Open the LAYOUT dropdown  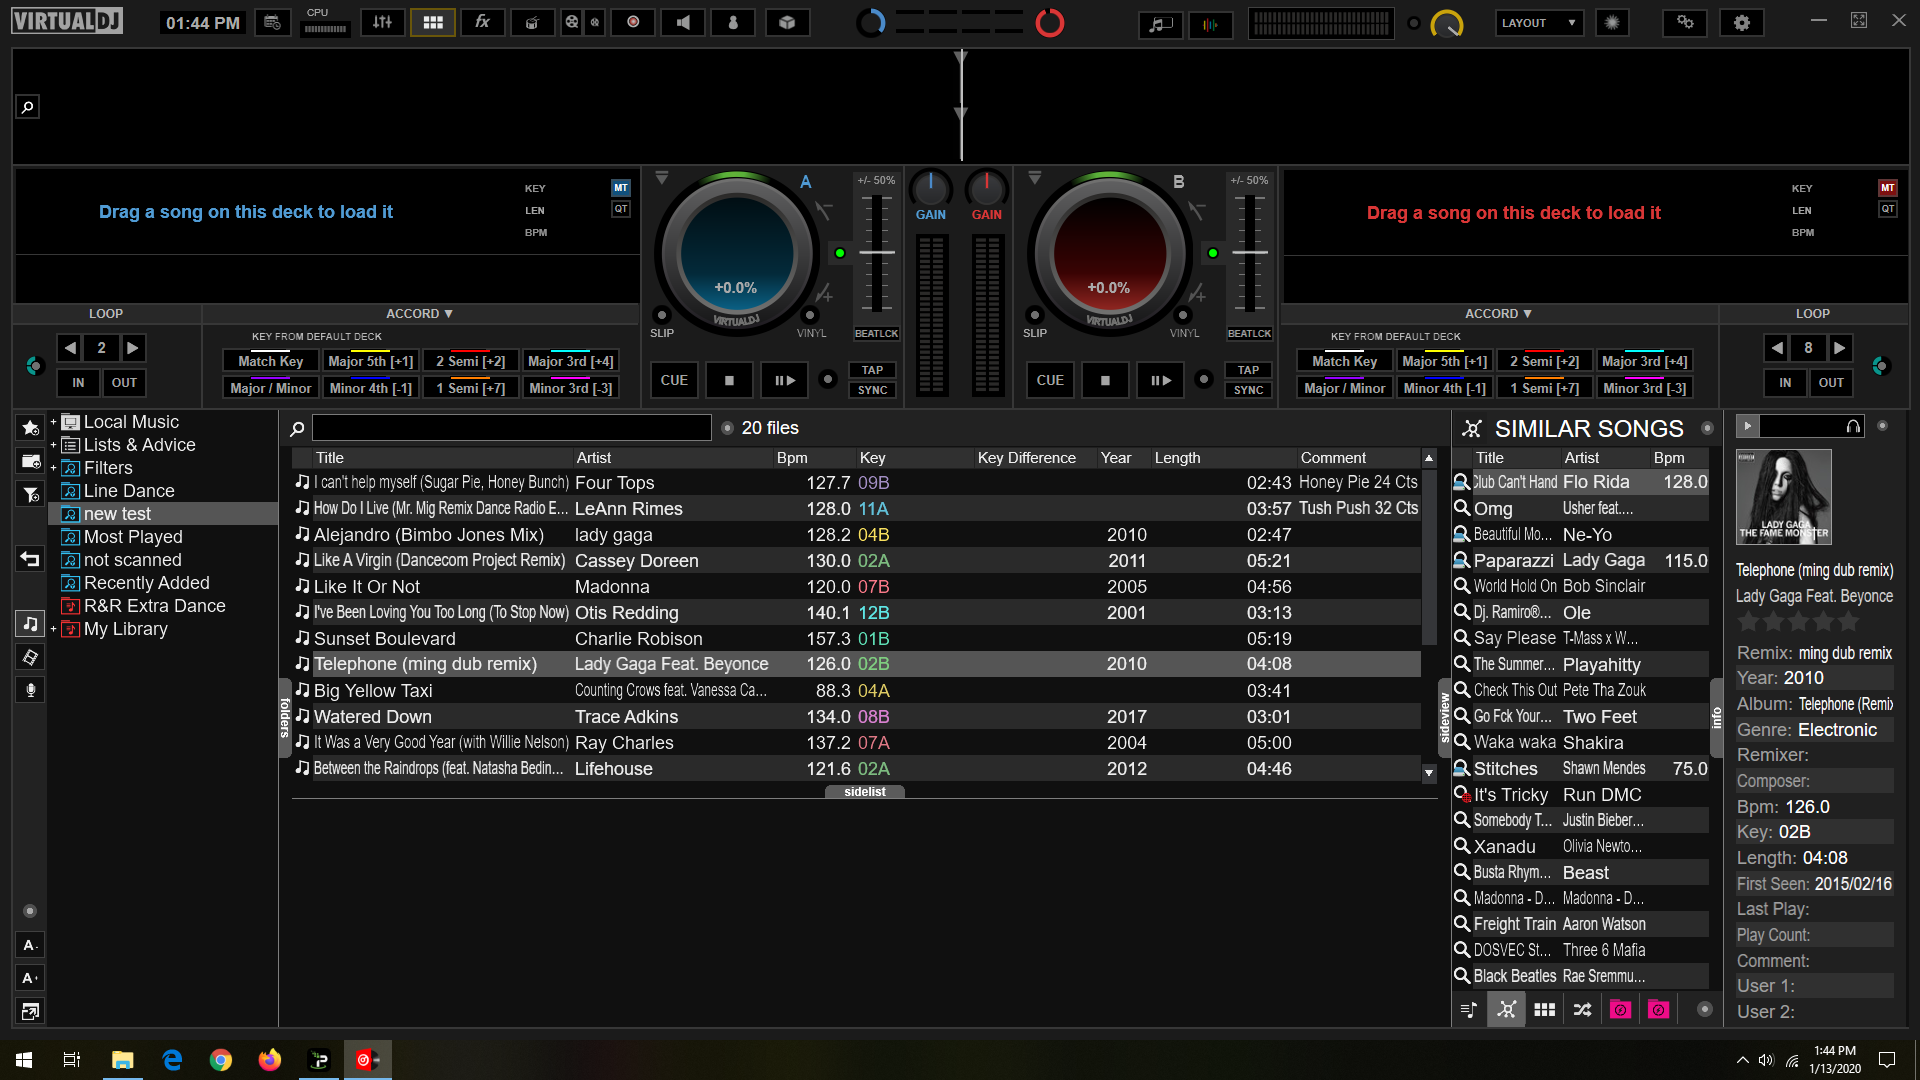point(1539,22)
